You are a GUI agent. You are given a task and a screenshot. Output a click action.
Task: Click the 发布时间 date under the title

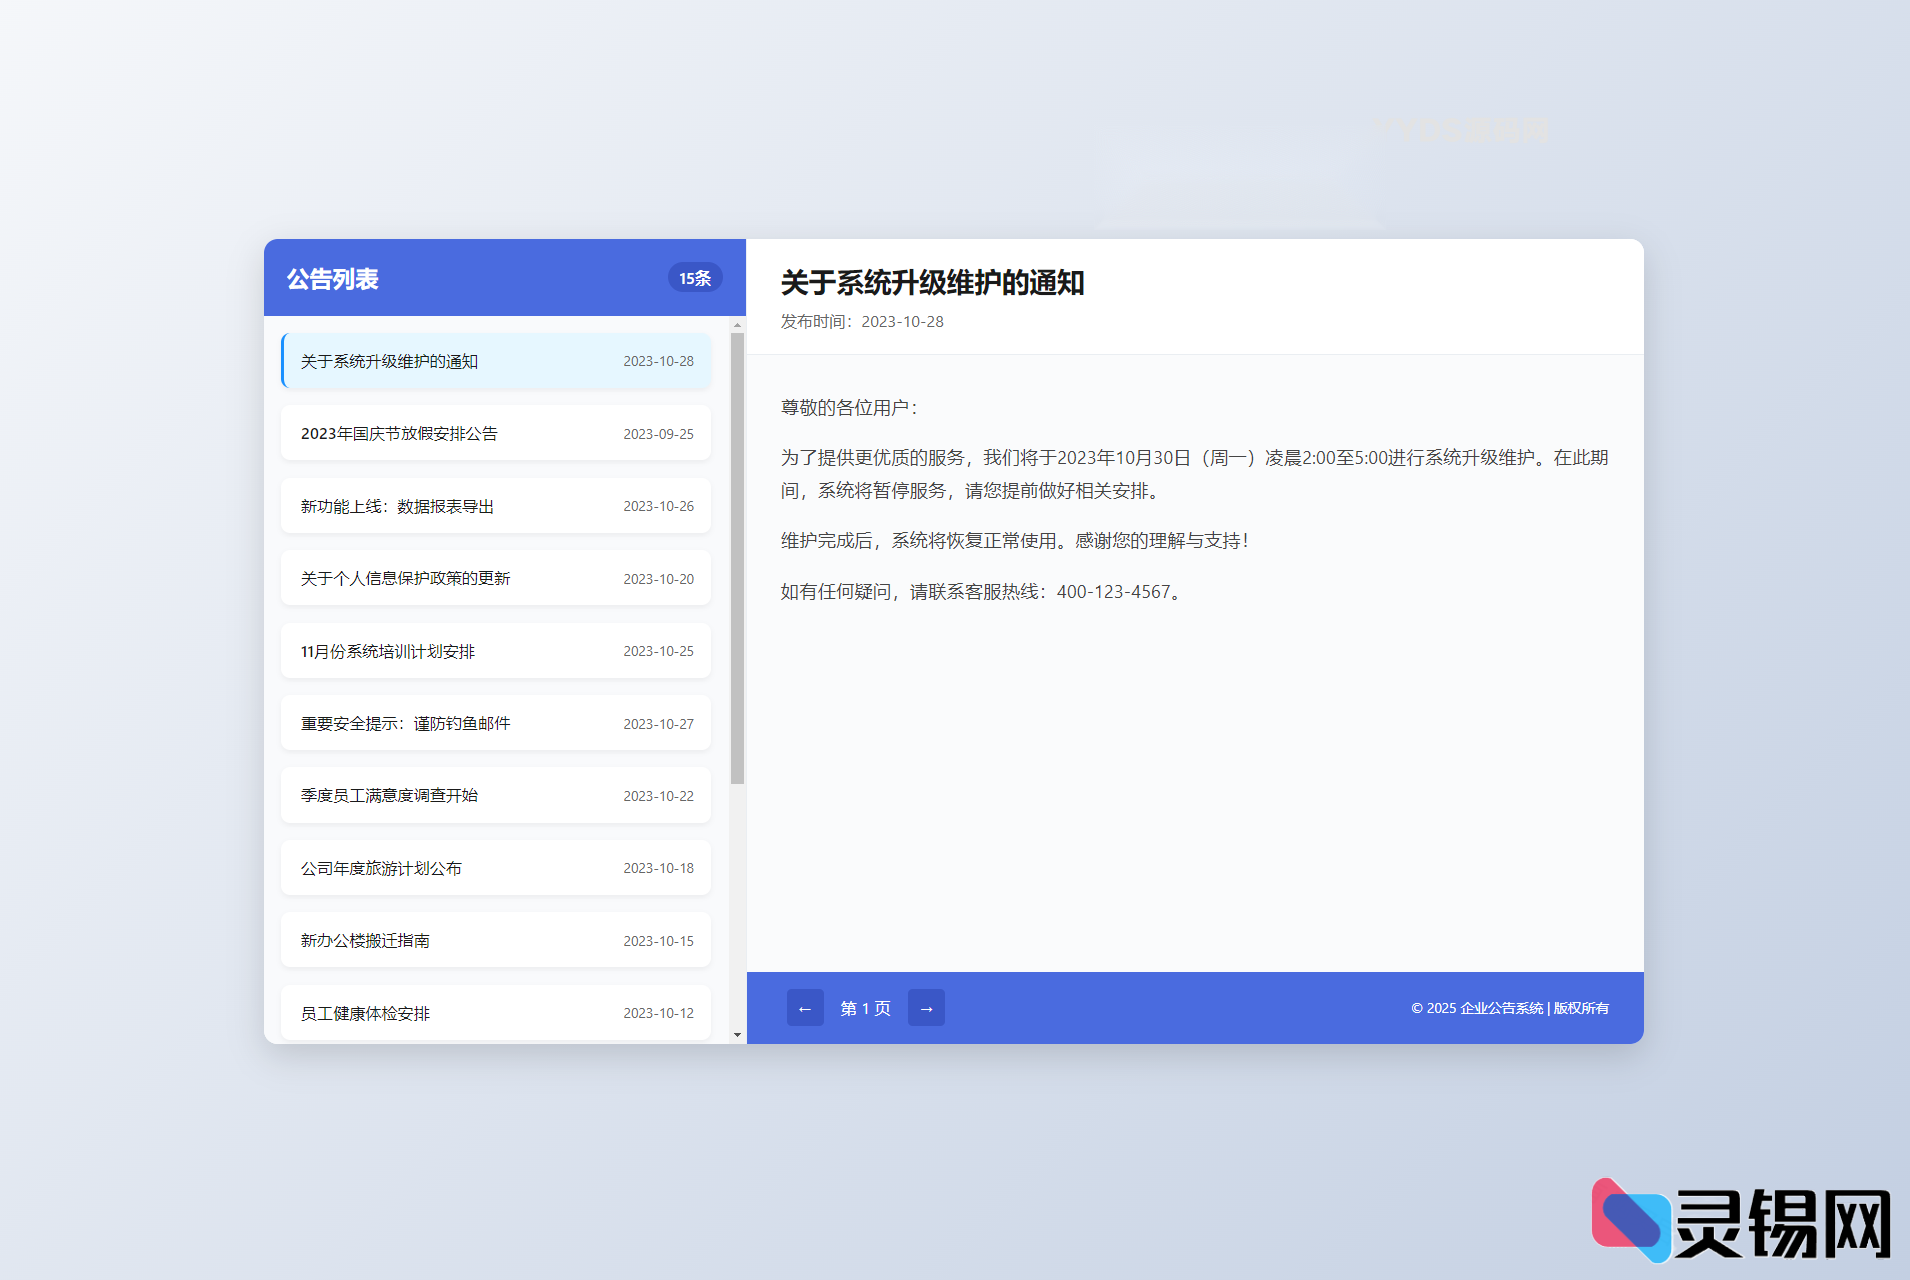tap(860, 322)
